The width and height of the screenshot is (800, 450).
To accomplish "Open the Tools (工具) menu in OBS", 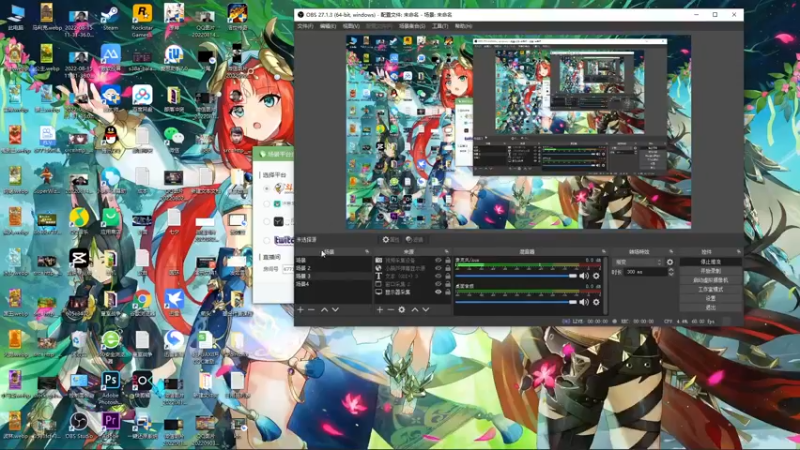I will click(x=441, y=26).
